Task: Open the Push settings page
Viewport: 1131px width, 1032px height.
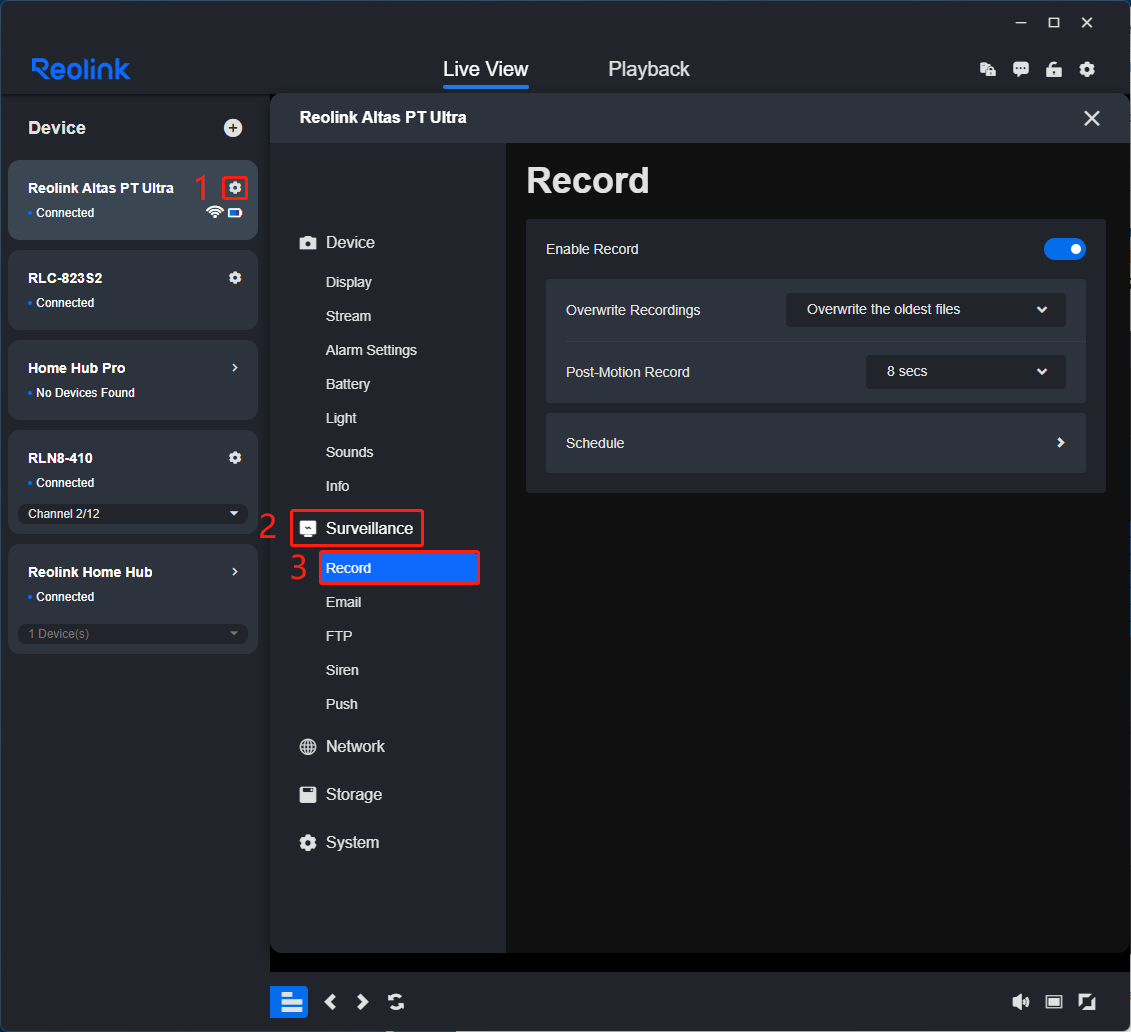Action: pos(341,704)
